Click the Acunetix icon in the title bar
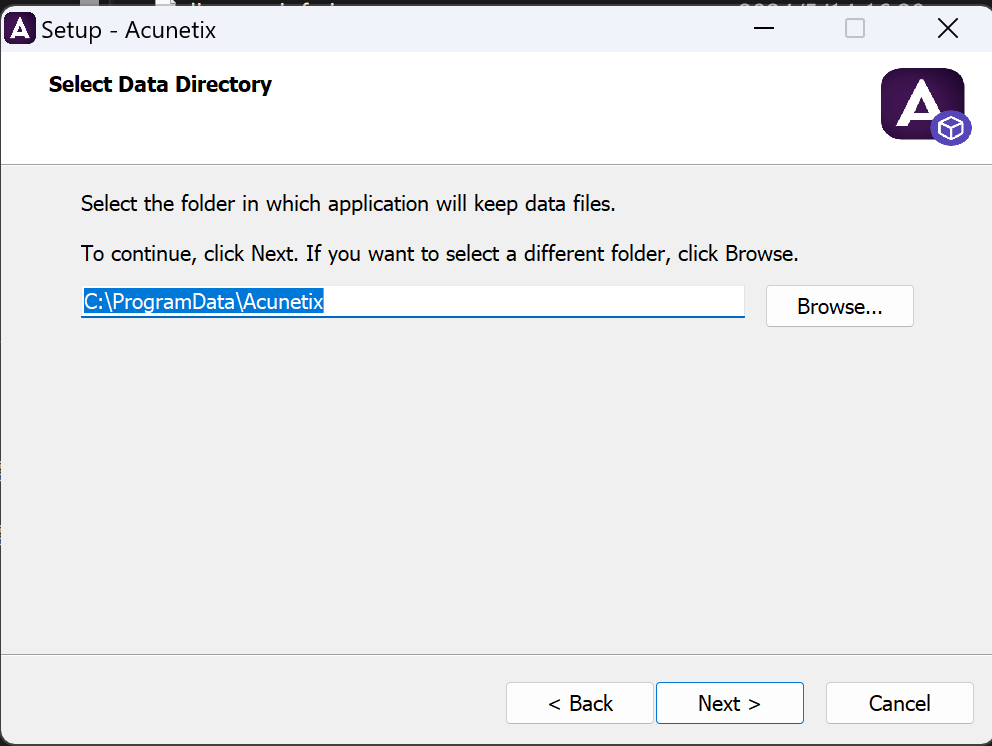 [20, 29]
